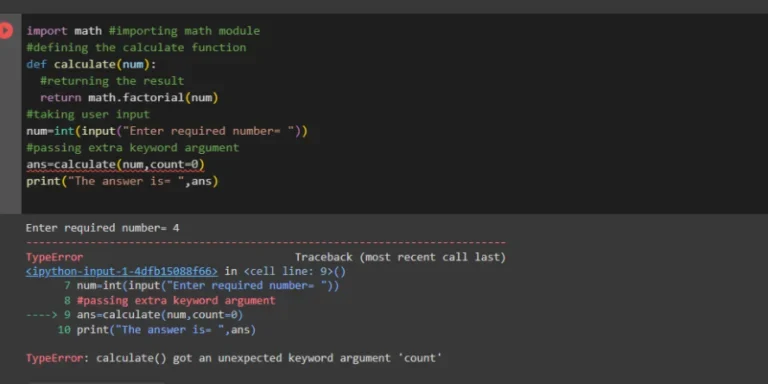This screenshot has width=768, height=384.
Task: Click the final 'unexpected keyword argument' error message
Action: (234, 358)
